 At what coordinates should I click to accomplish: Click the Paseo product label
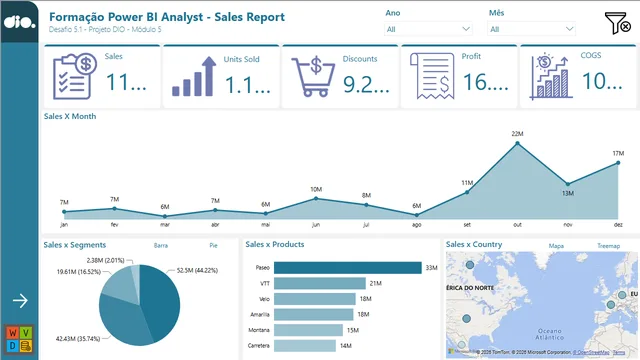tap(262, 268)
